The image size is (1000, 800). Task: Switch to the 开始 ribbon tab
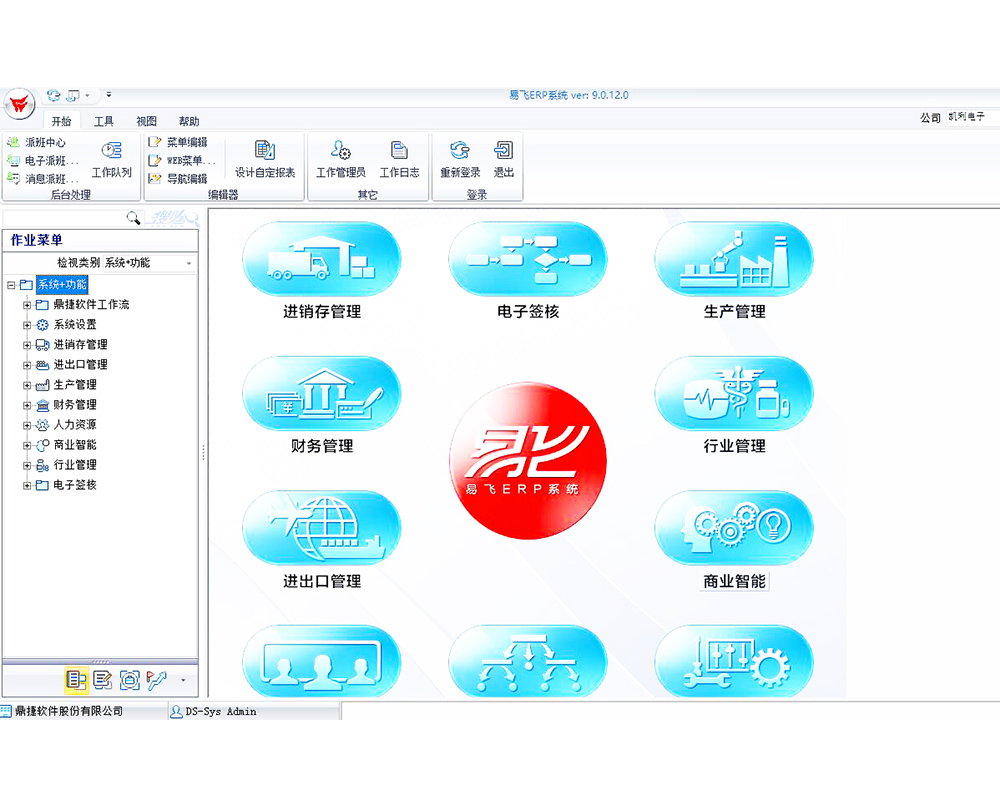61,121
